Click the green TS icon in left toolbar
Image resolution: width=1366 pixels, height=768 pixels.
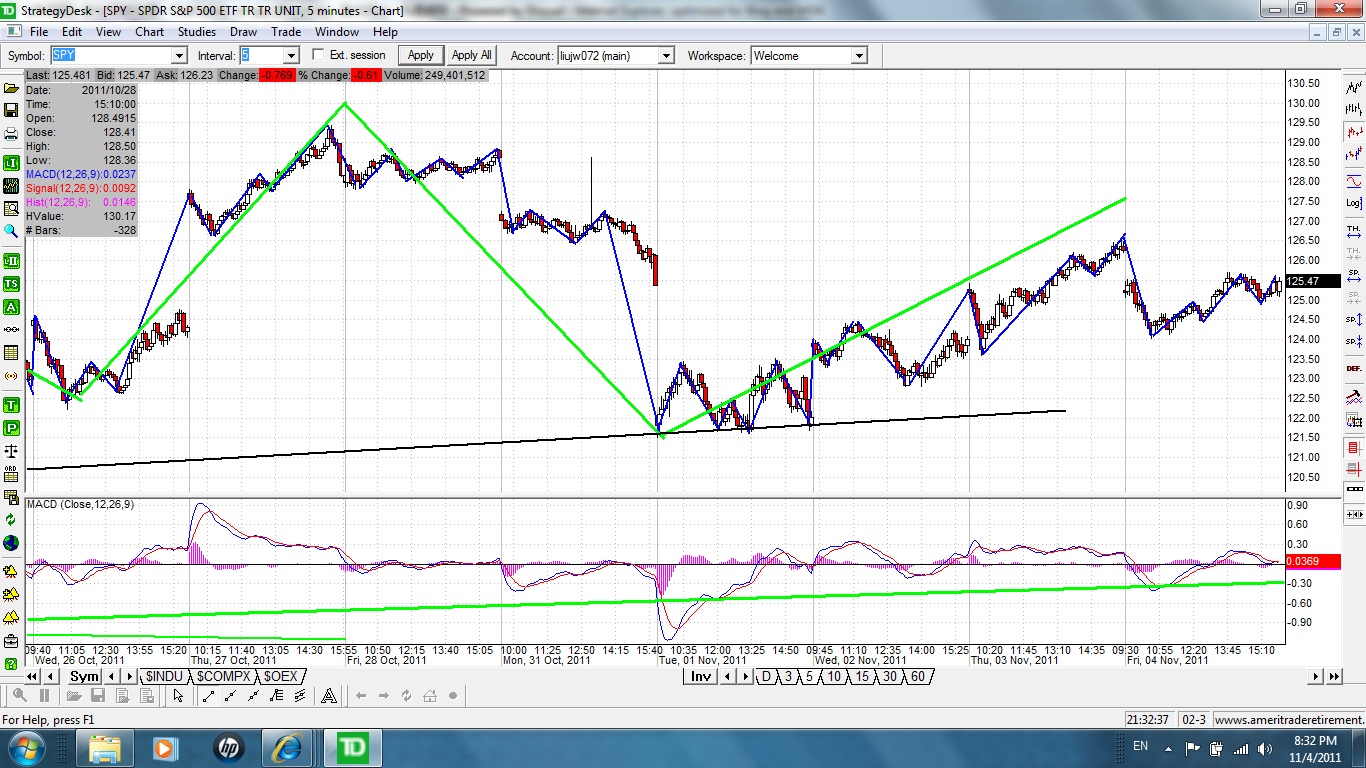click(11, 284)
